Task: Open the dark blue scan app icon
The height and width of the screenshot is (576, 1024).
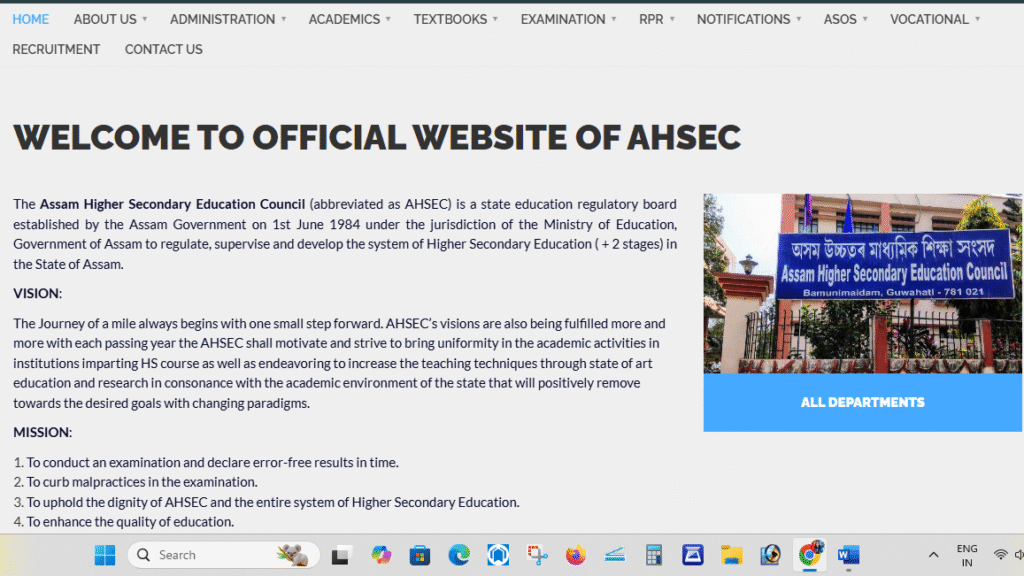Action: tap(692, 555)
